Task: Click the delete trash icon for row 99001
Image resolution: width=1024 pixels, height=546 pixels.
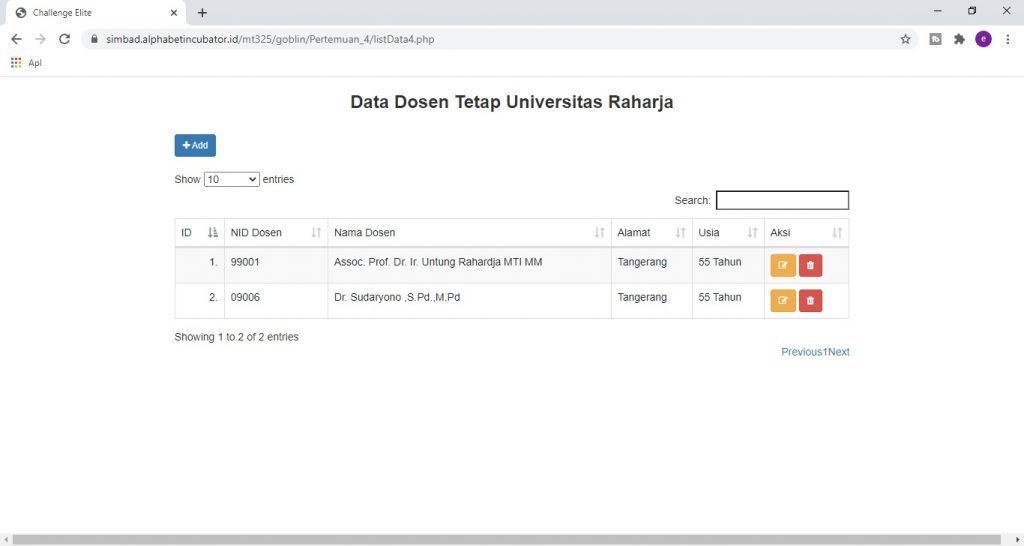Action: pyautogui.click(x=810, y=266)
